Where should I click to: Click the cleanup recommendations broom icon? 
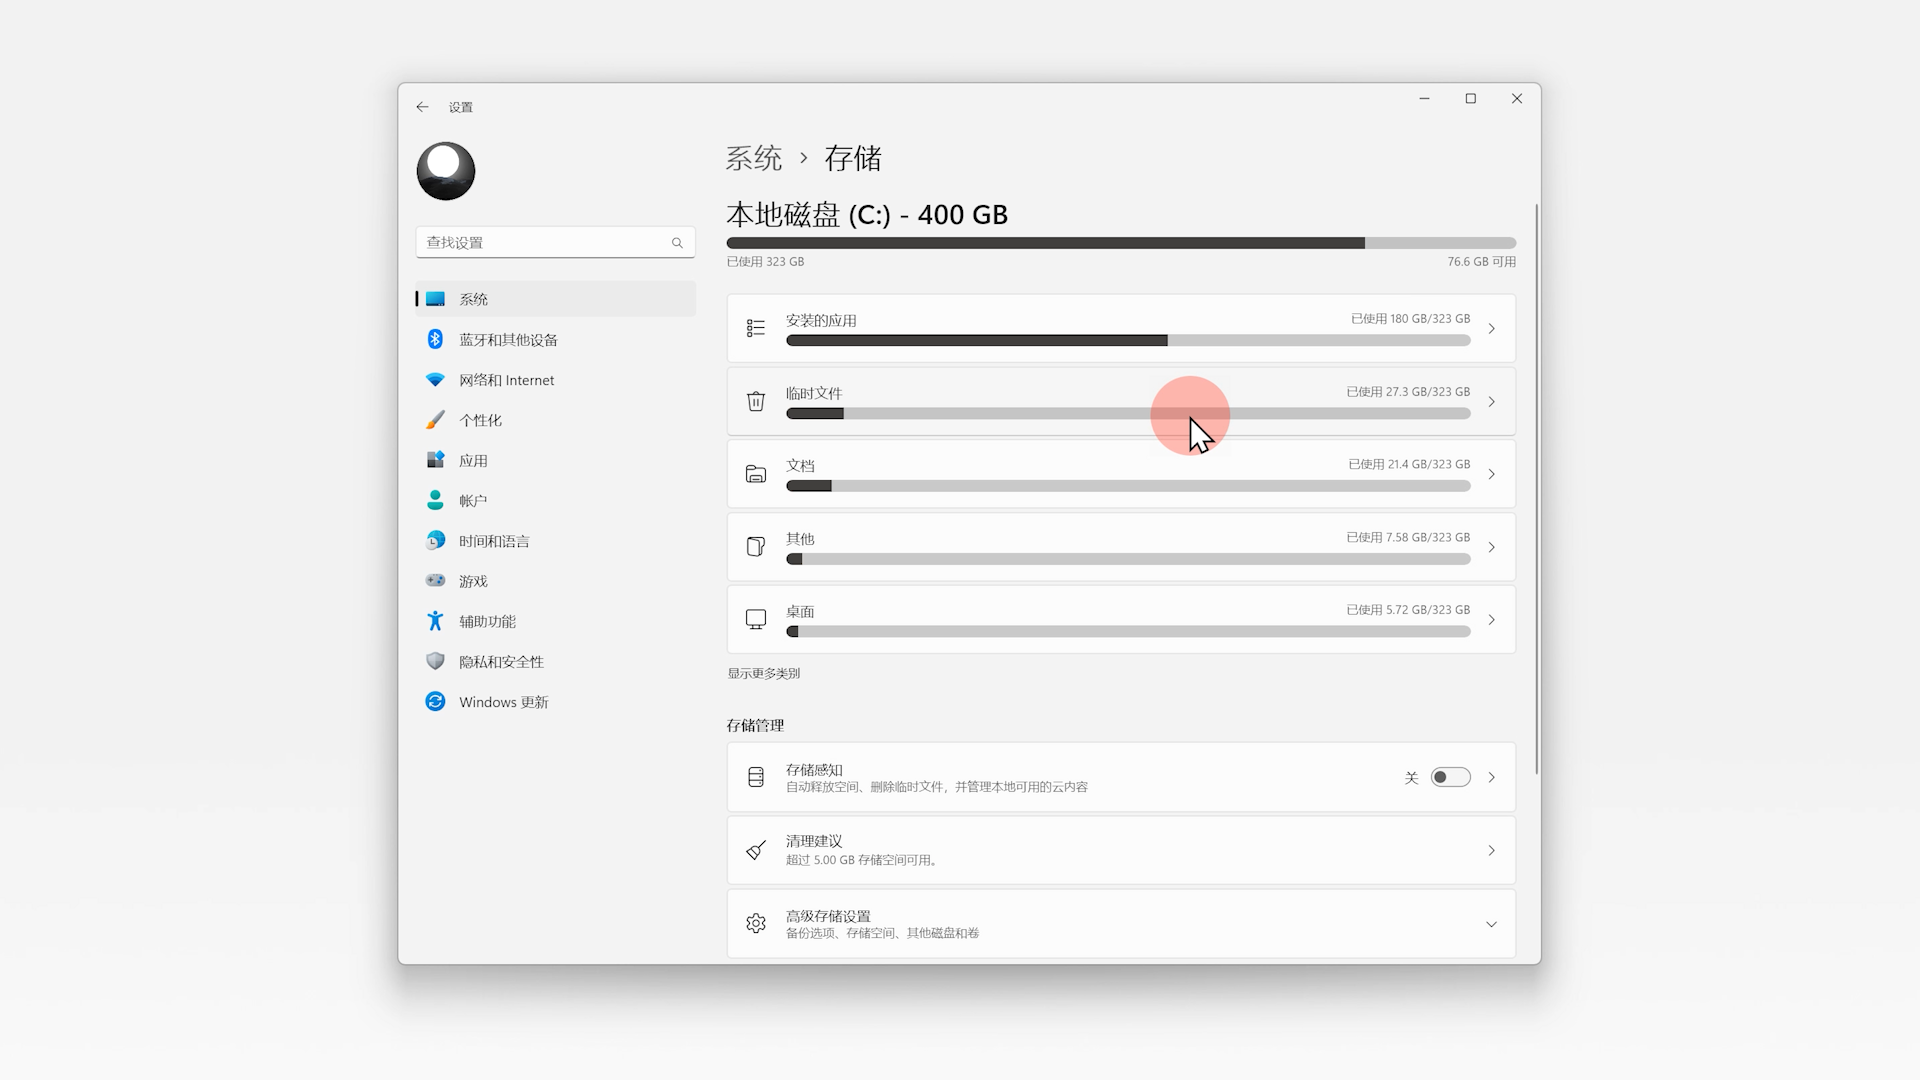(756, 850)
